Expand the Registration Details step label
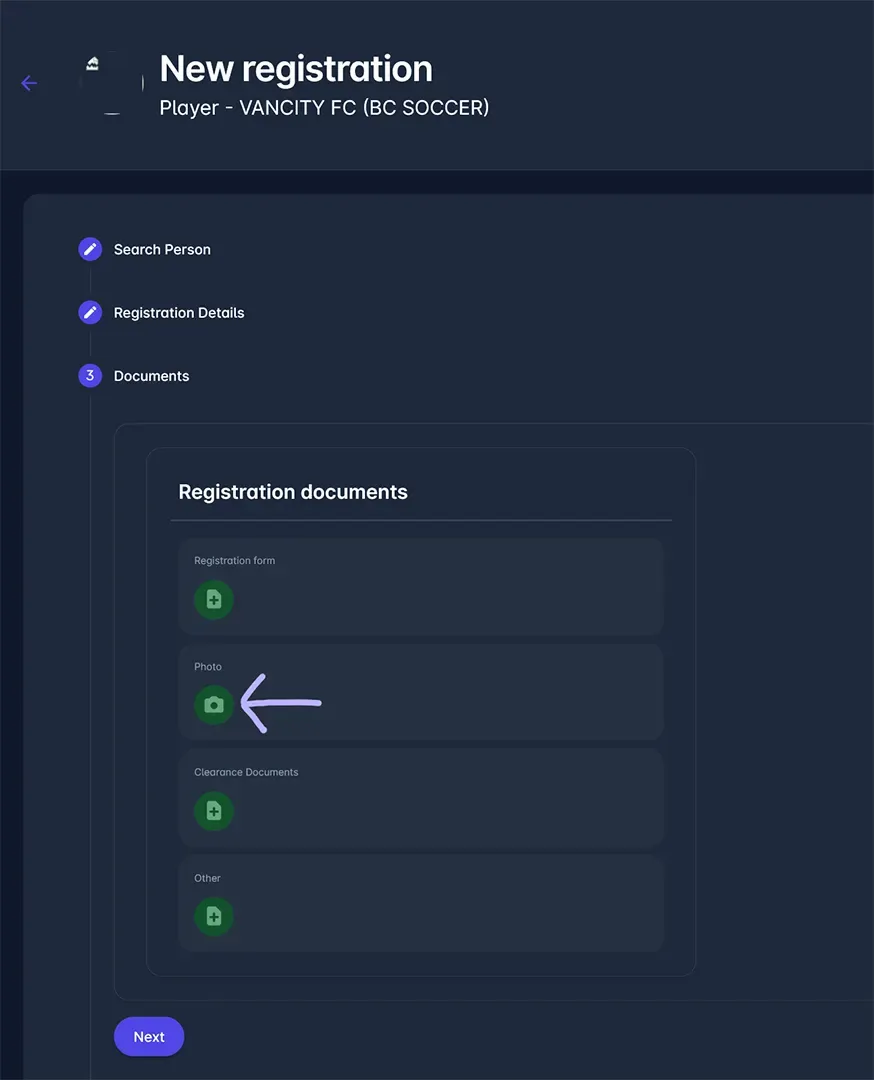This screenshot has height=1080, width=874. tap(179, 313)
